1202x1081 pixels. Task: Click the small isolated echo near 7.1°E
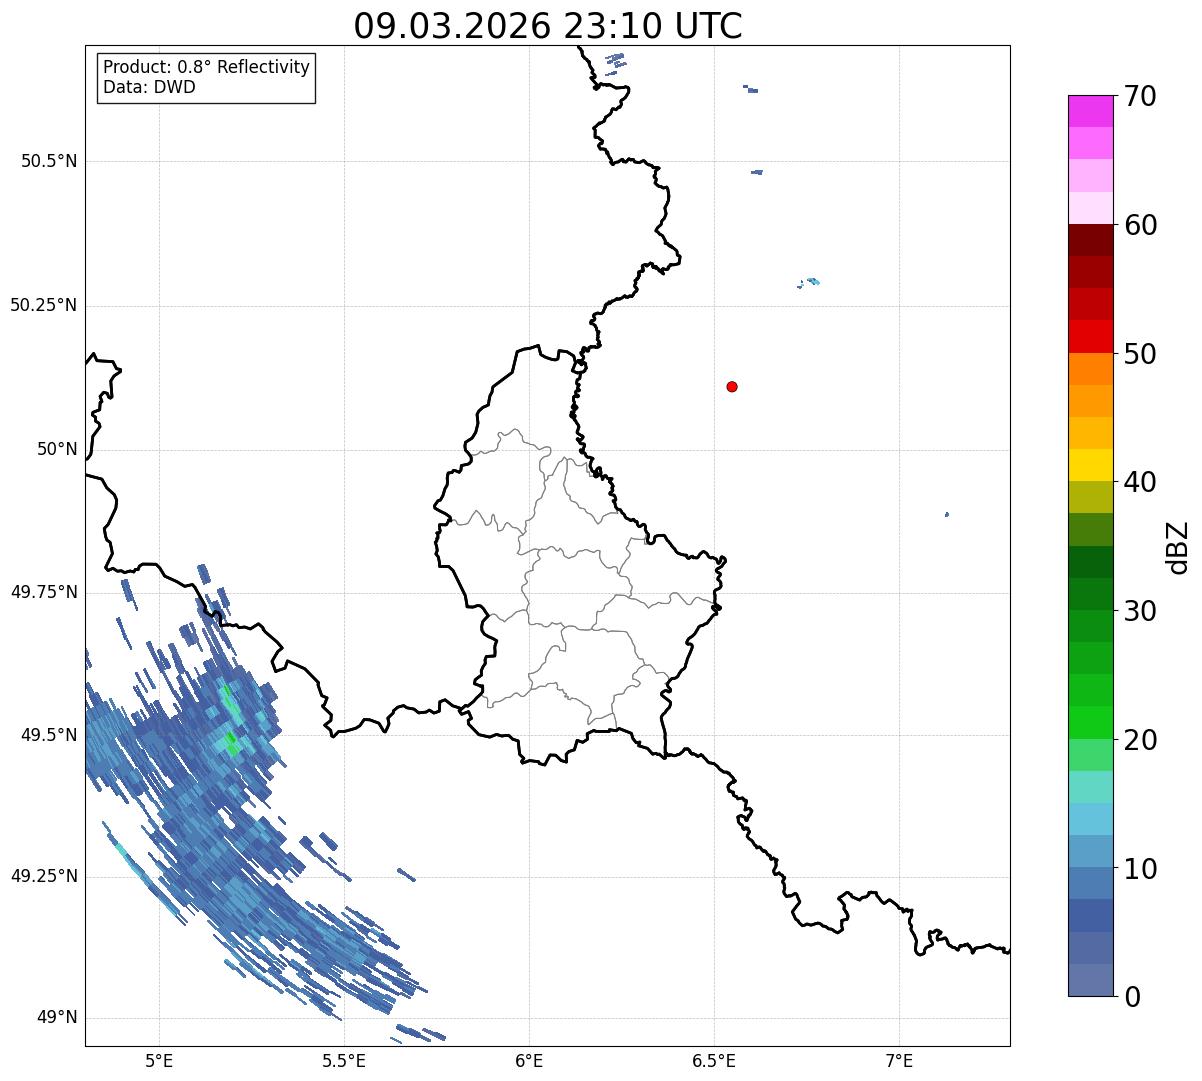coord(946,515)
